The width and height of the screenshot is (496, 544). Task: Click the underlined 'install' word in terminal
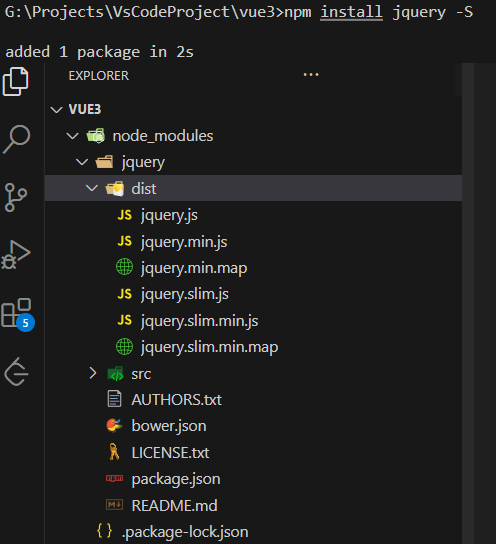tap(351, 12)
